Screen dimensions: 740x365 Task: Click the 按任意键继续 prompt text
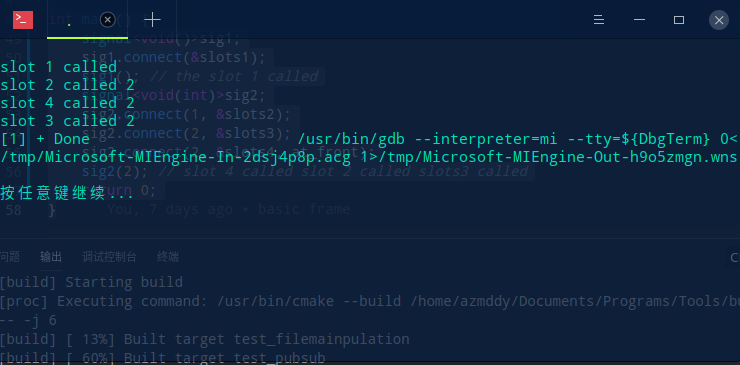(67, 193)
